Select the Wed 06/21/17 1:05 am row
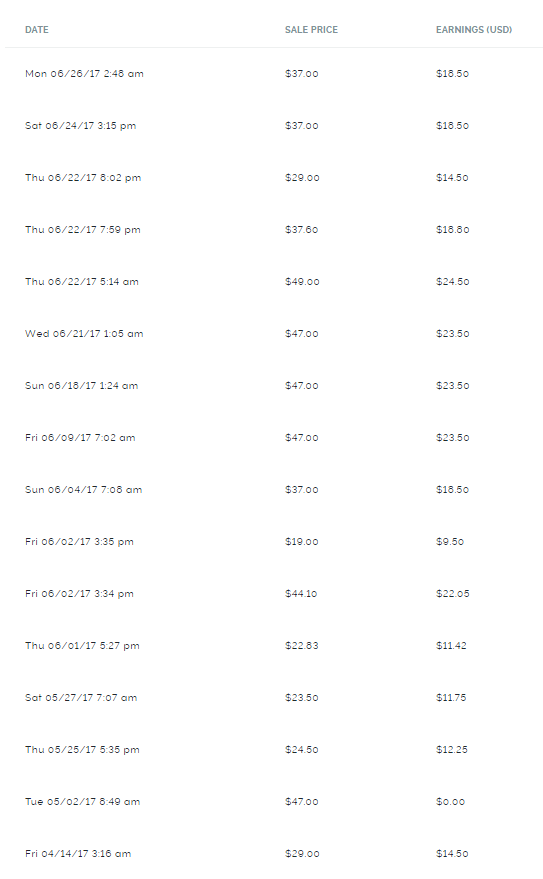Viewport: 543px width, 879px height. 274,334
